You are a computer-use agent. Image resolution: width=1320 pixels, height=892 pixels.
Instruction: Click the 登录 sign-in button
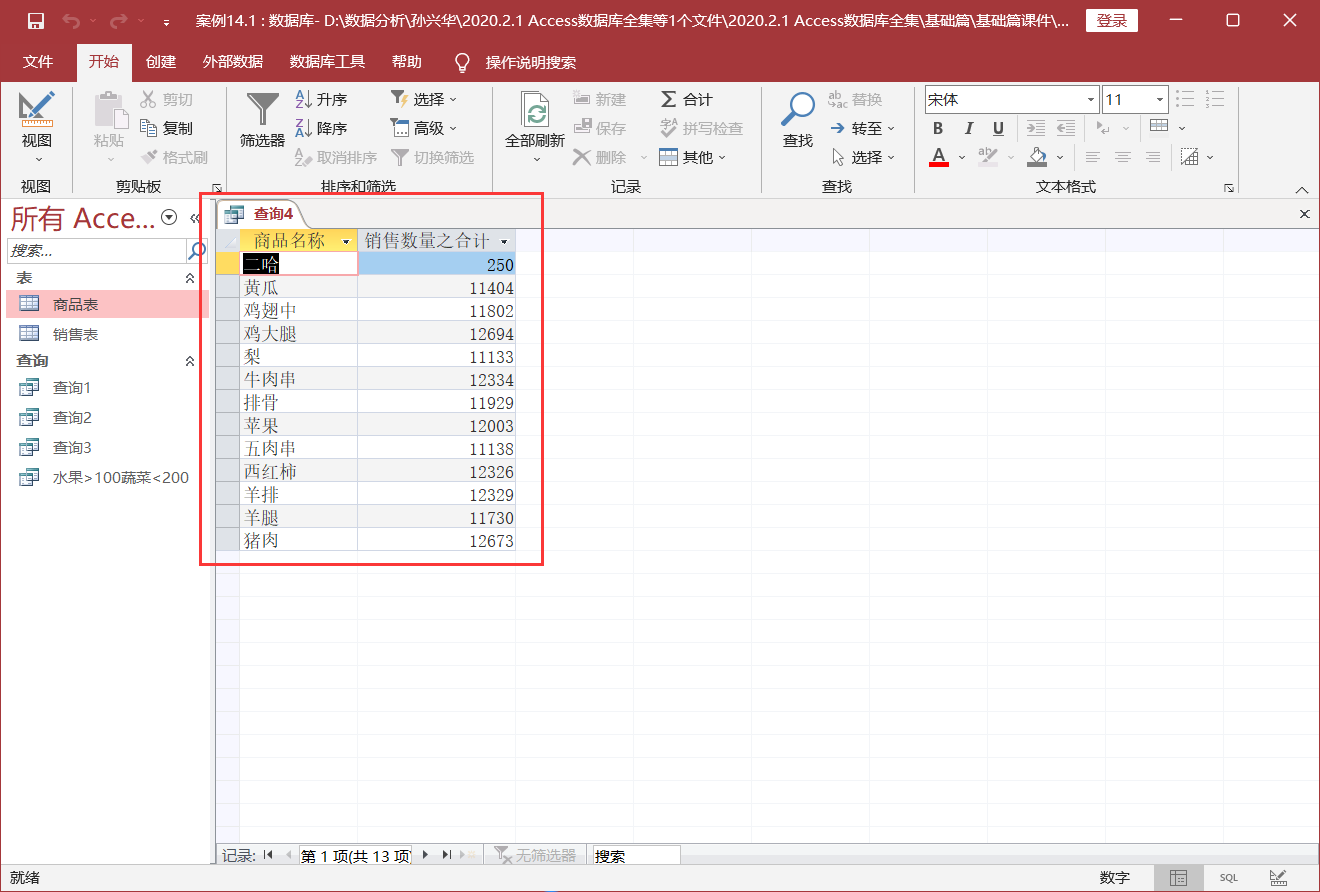coord(1112,21)
